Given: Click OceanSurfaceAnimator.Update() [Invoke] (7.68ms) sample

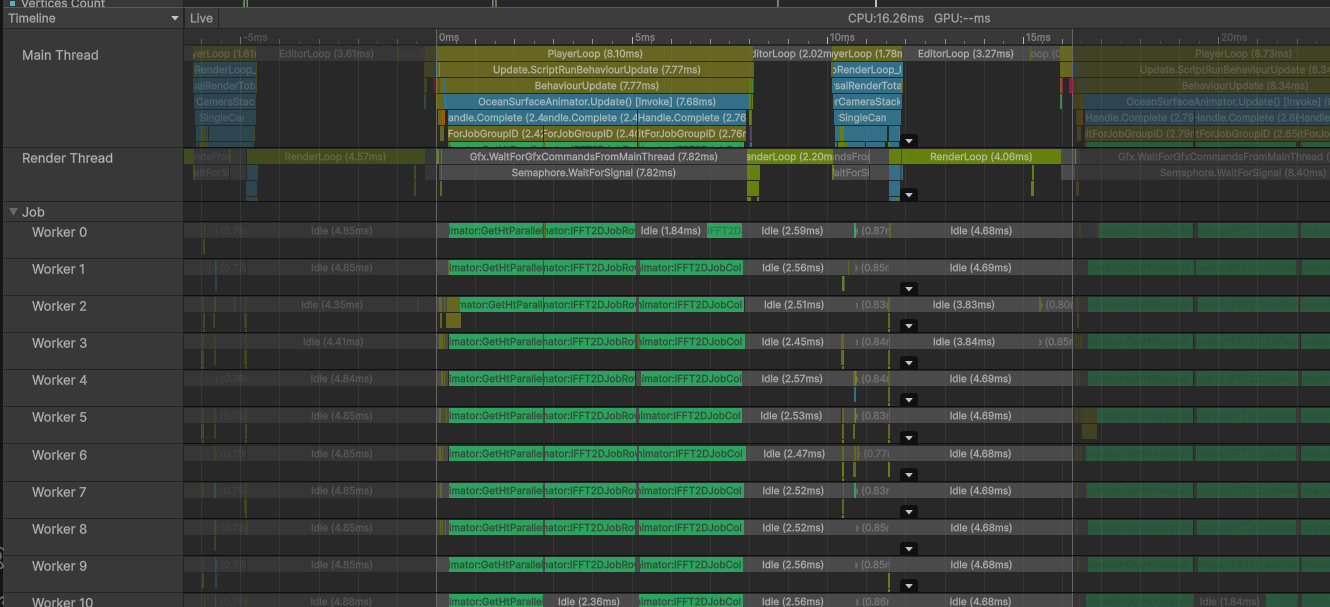Looking at the screenshot, I should 597,102.
